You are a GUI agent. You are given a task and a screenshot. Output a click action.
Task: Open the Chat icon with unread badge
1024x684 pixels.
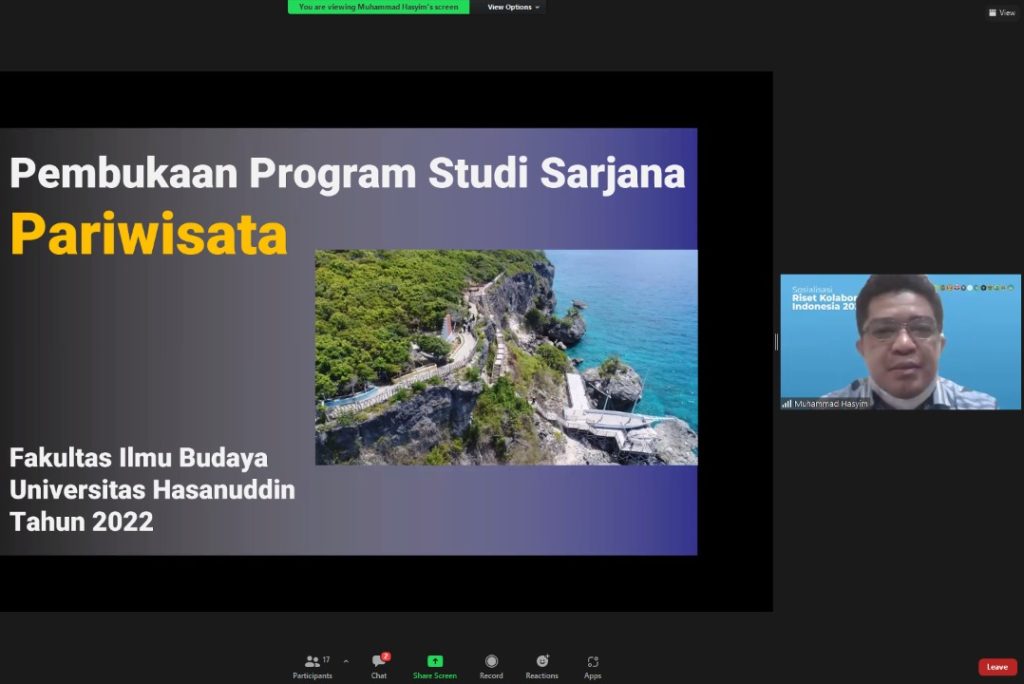pyautogui.click(x=377, y=660)
